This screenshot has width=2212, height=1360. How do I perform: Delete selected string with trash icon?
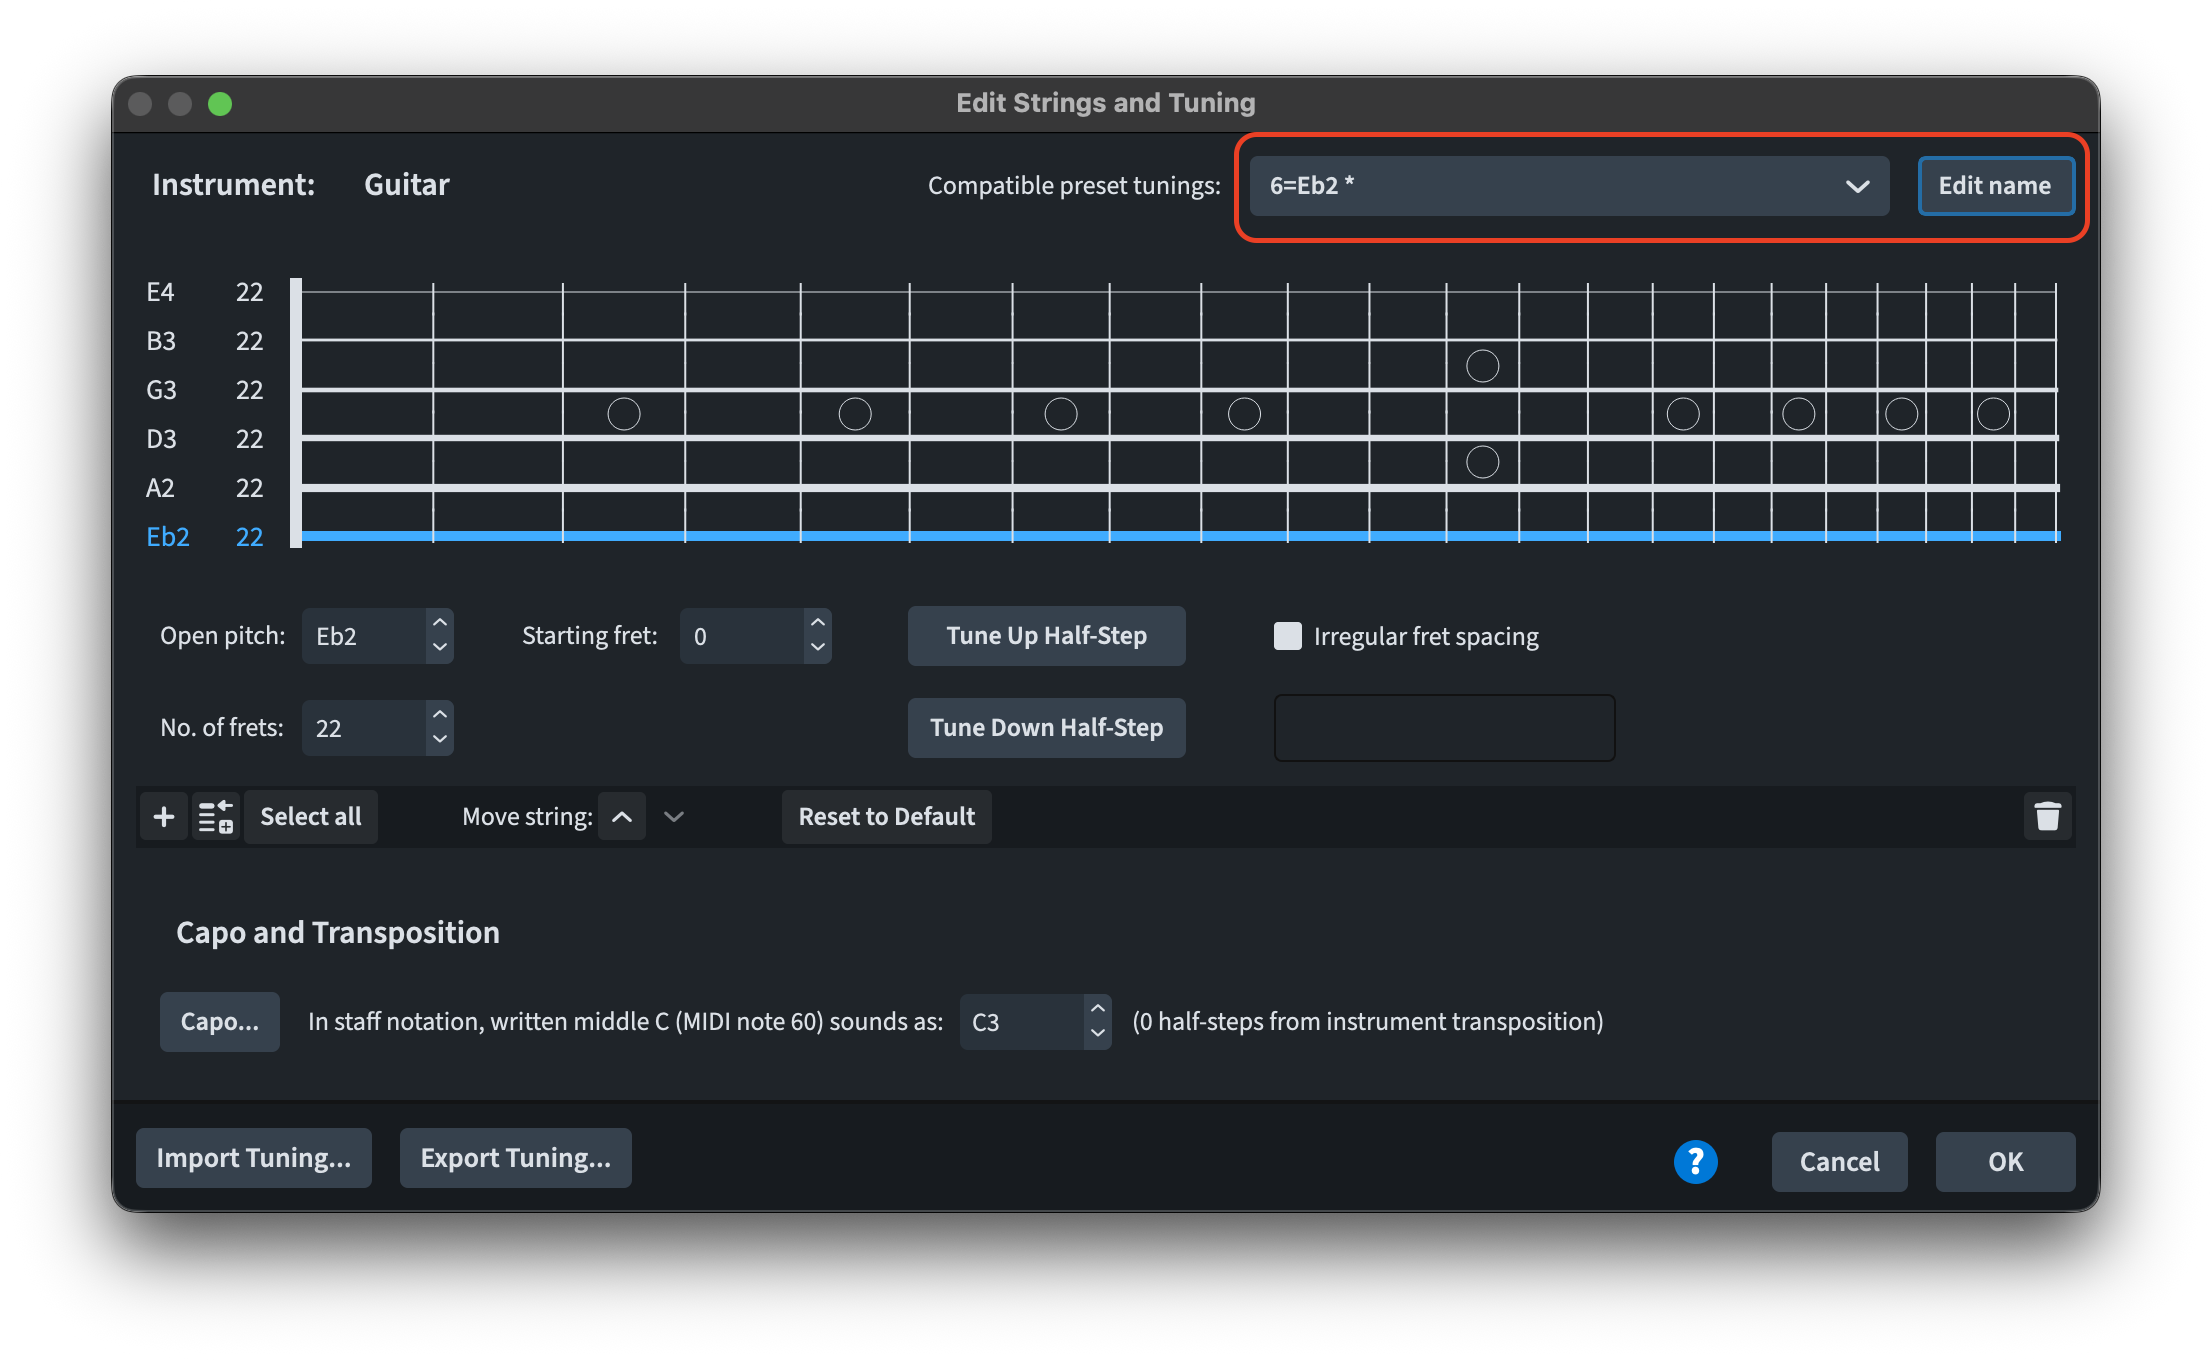(2047, 817)
